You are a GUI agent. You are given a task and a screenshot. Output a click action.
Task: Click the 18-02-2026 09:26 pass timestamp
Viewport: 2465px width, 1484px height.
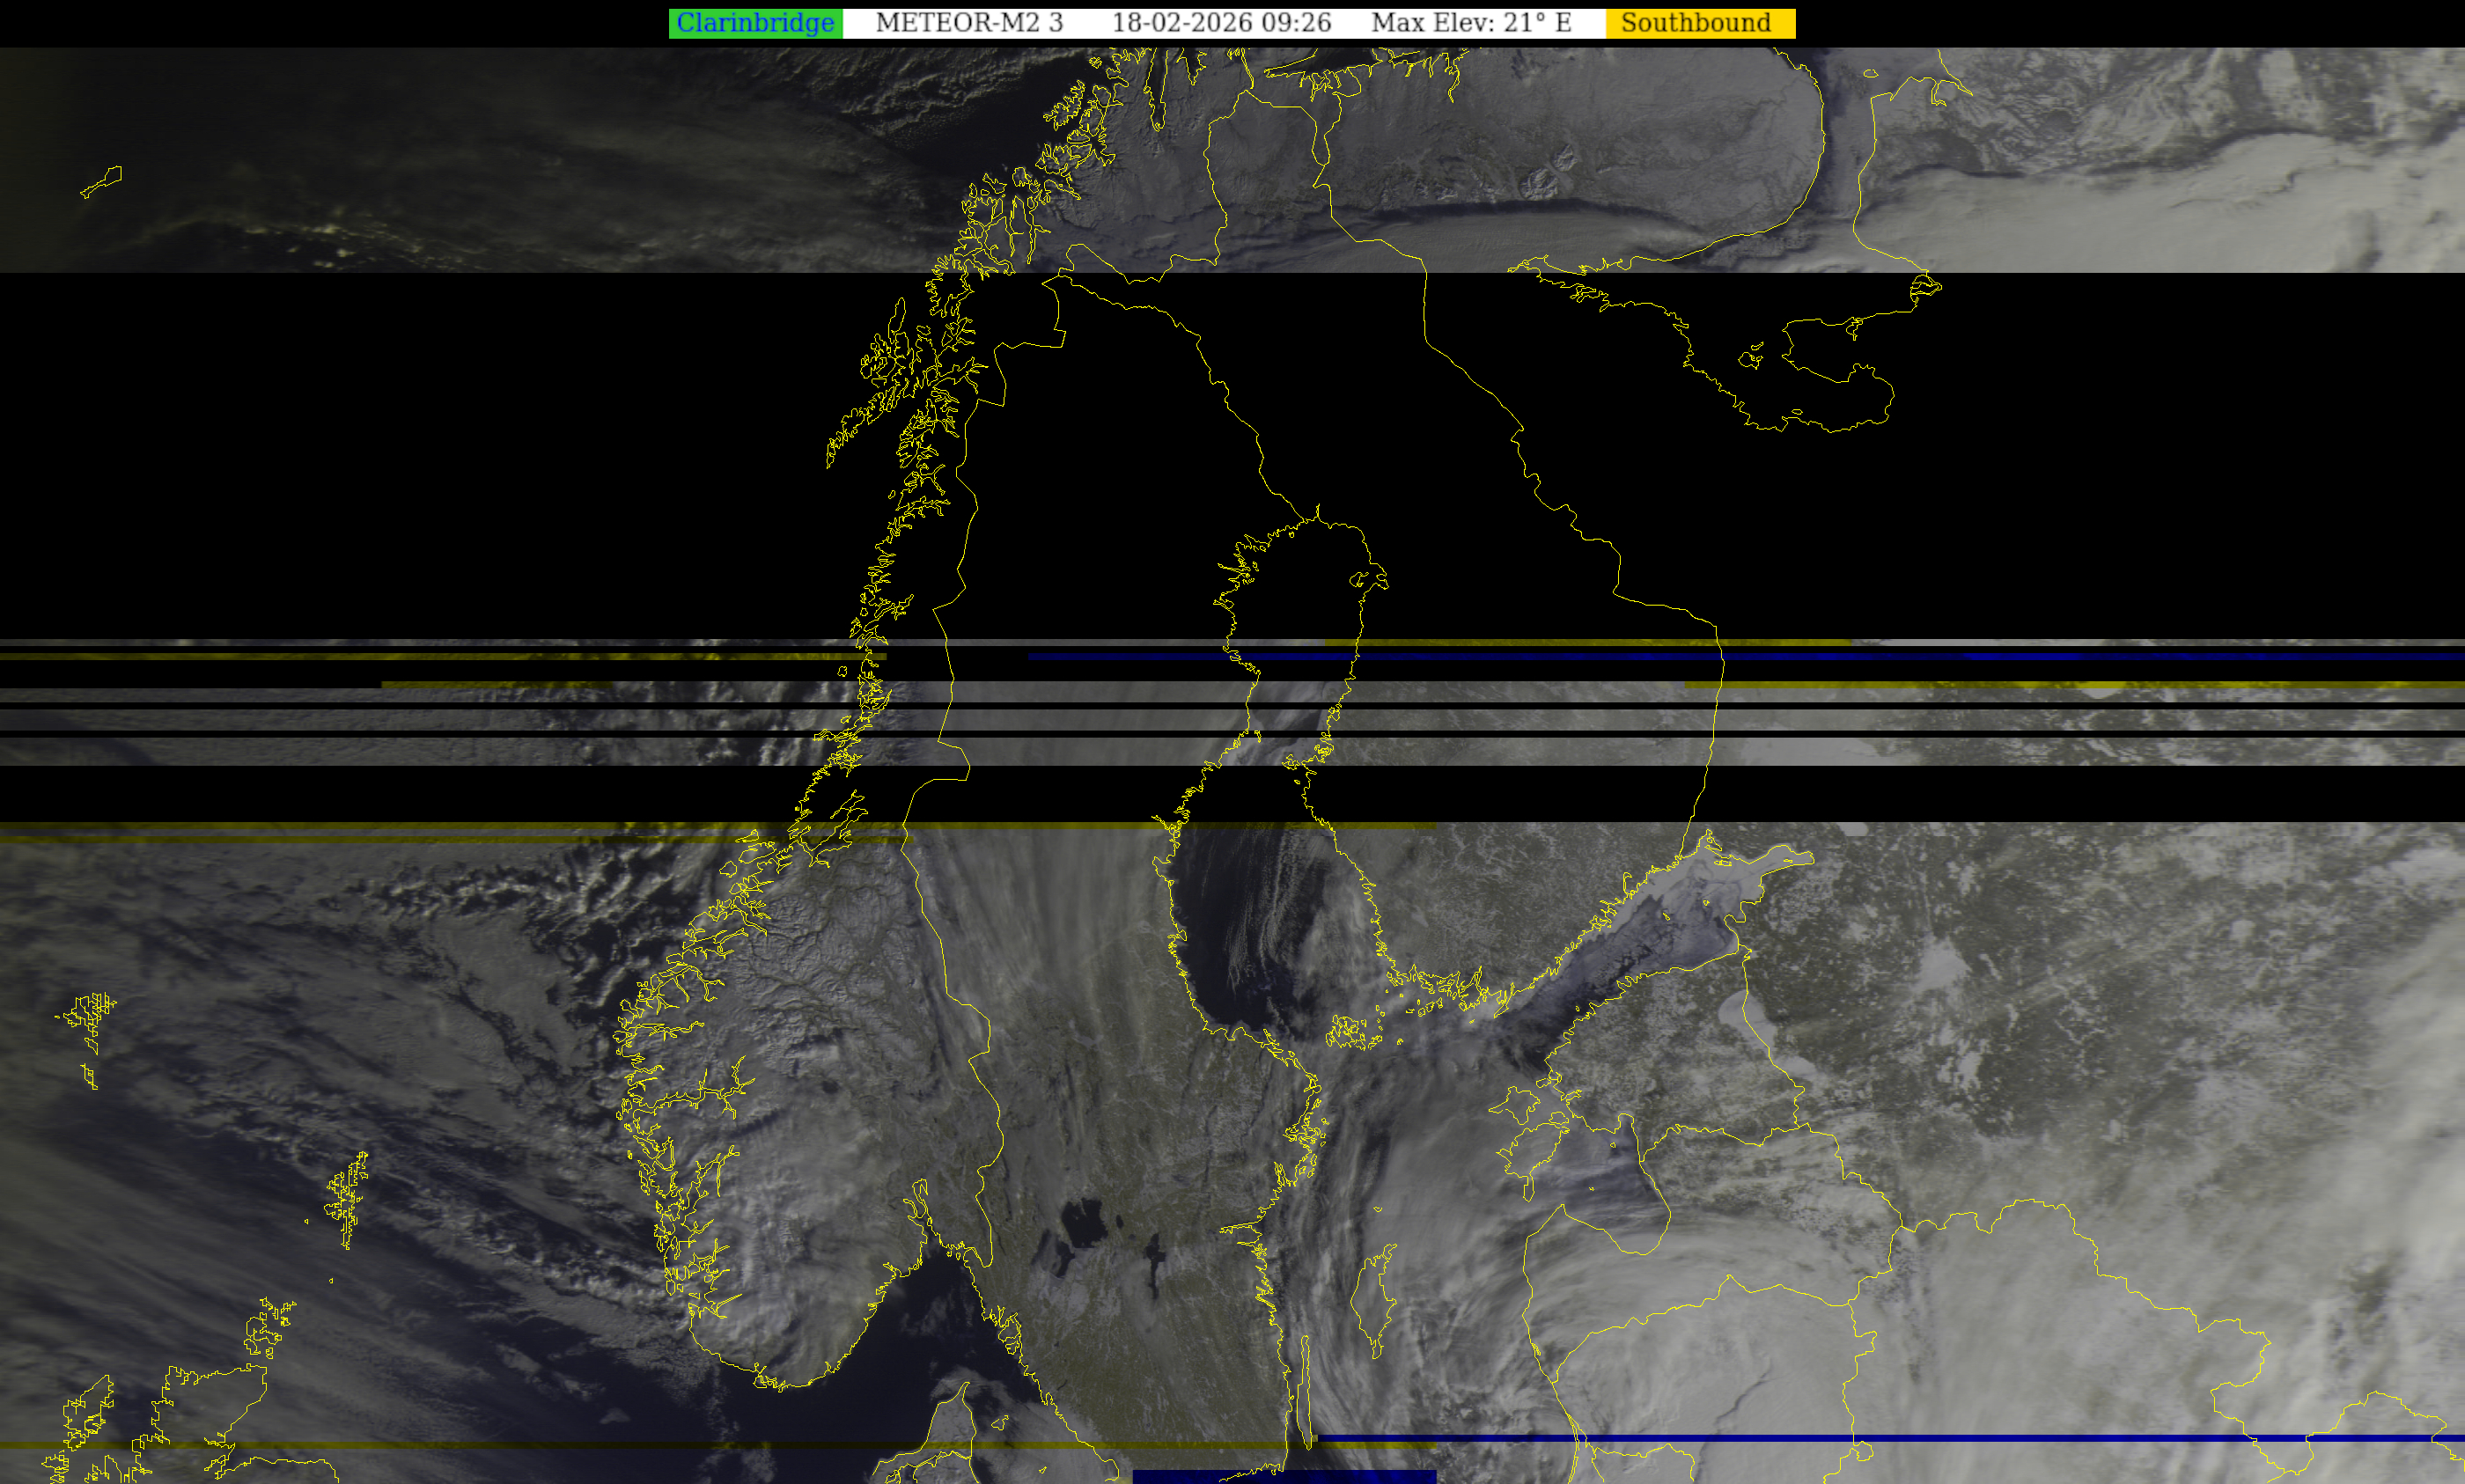tap(1221, 23)
